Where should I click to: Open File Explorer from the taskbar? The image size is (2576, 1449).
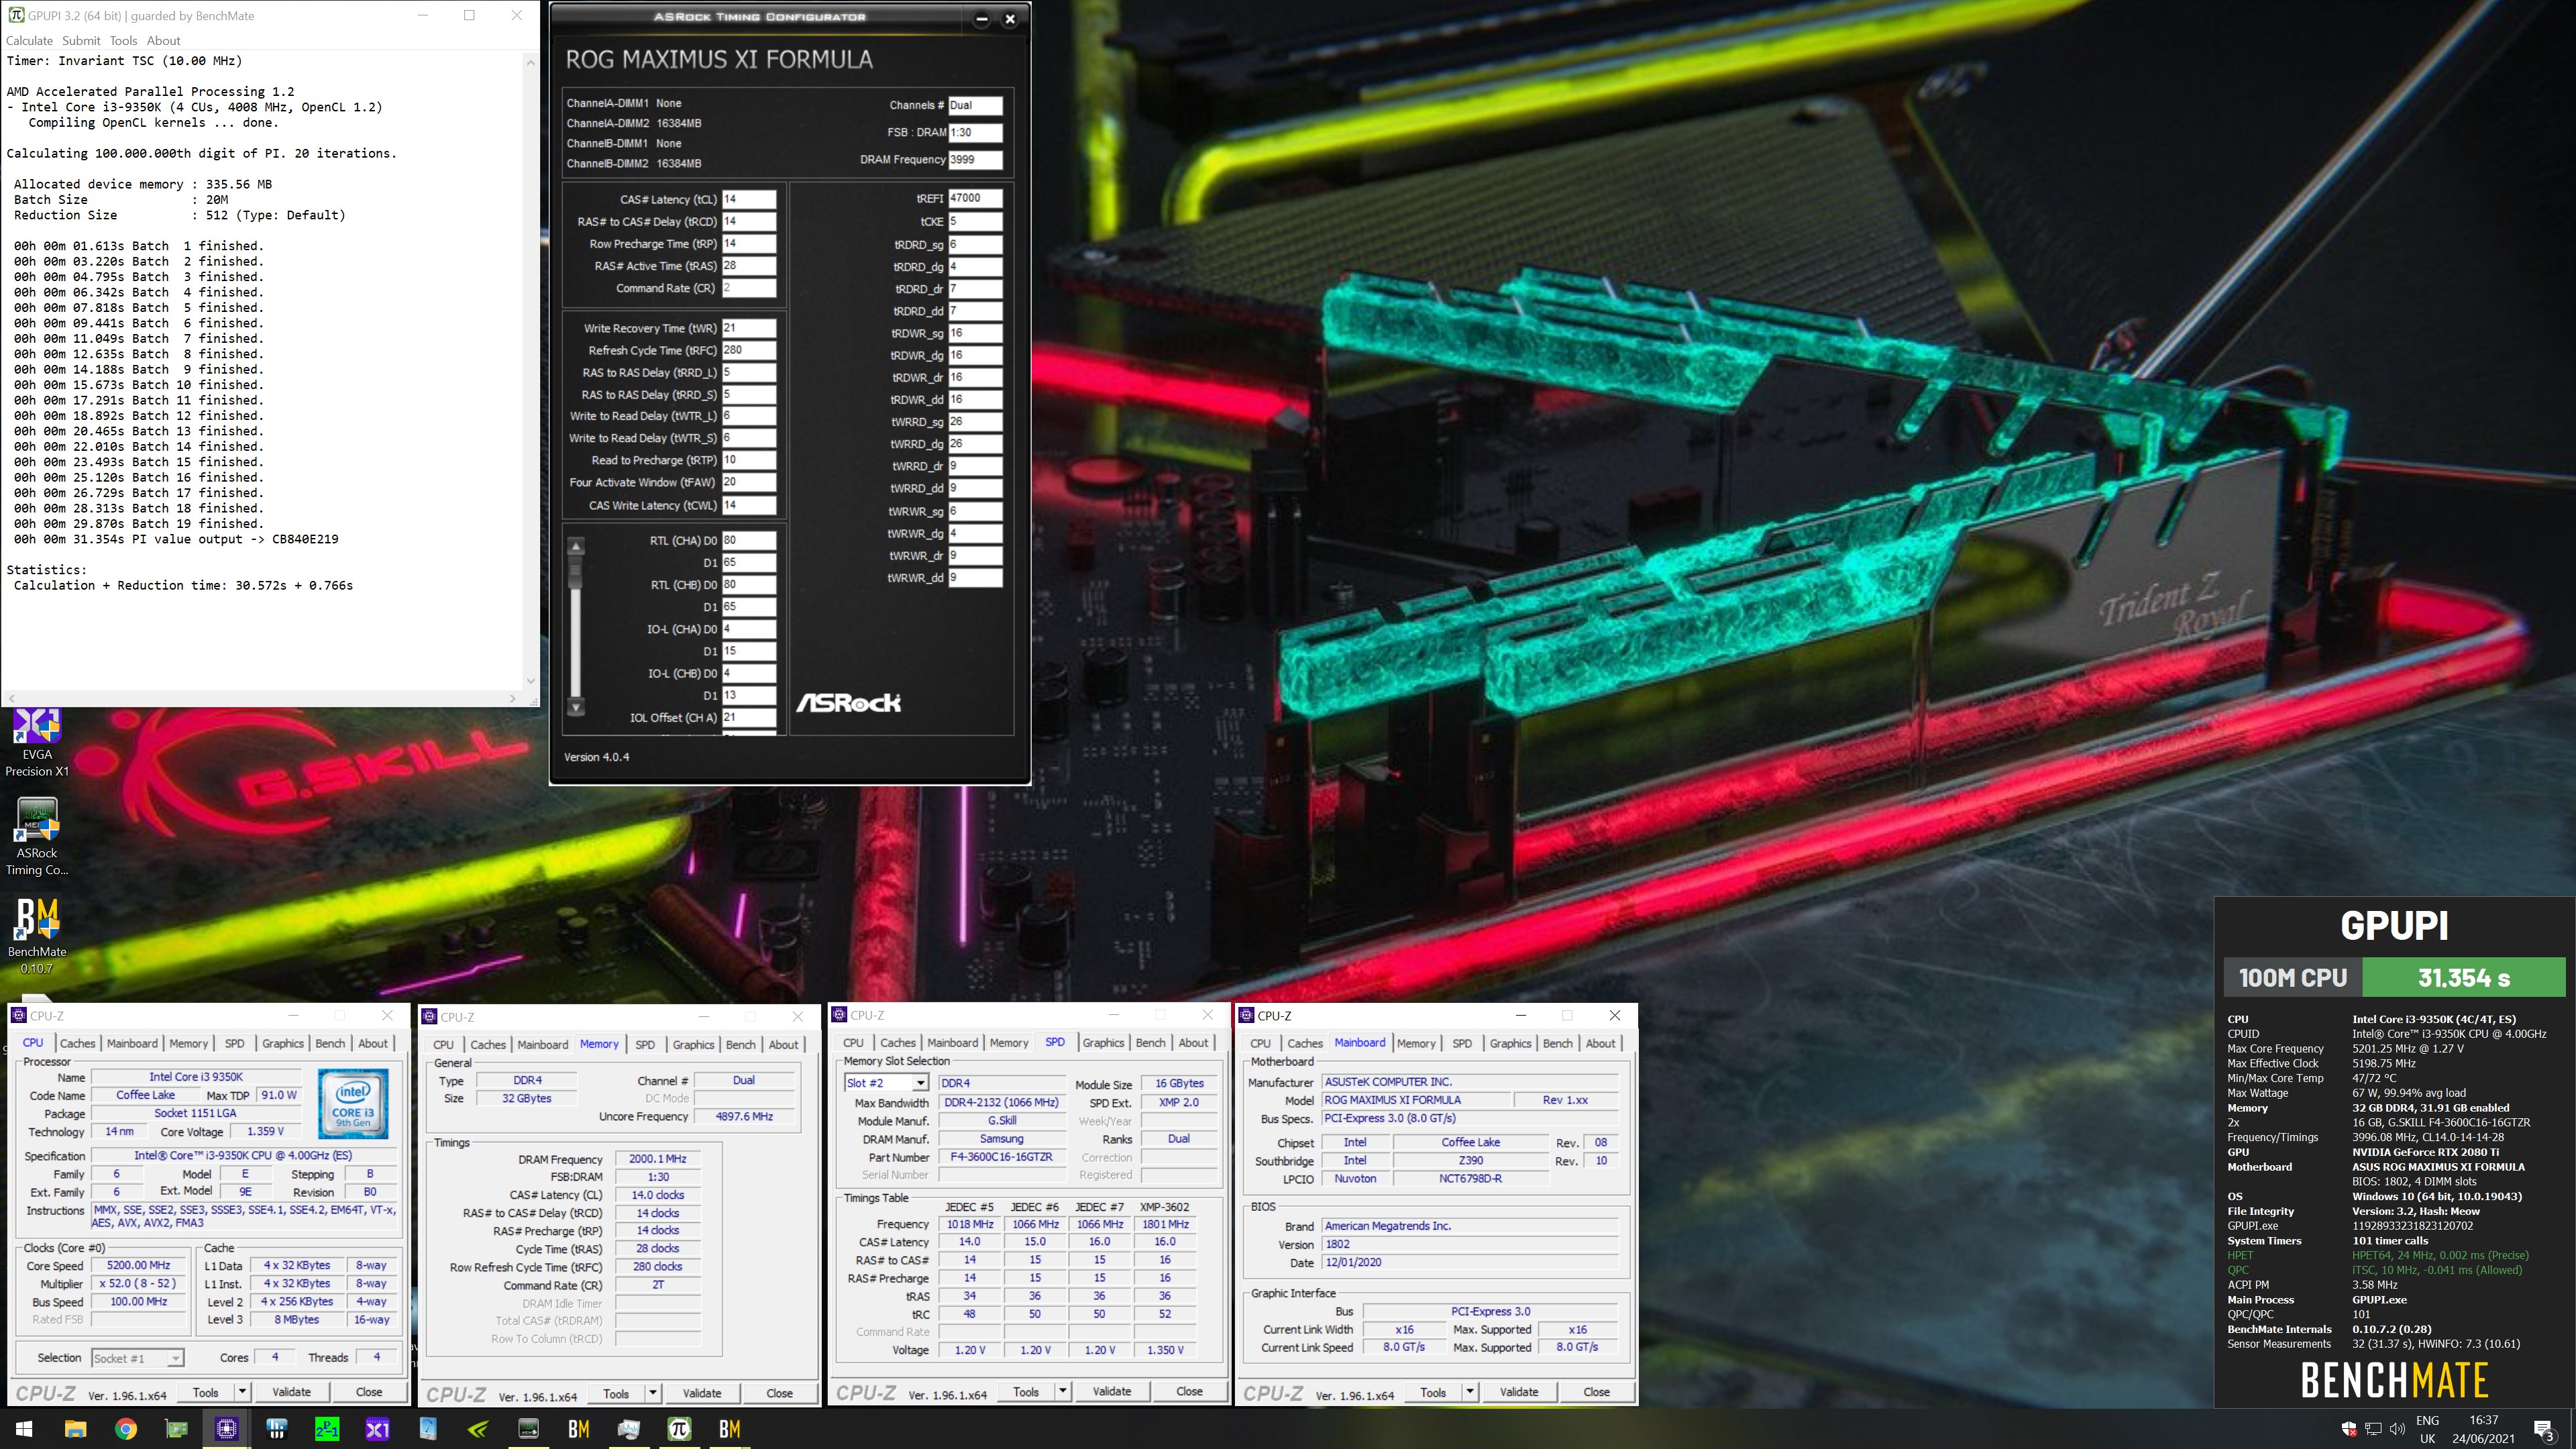pos(75,1429)
